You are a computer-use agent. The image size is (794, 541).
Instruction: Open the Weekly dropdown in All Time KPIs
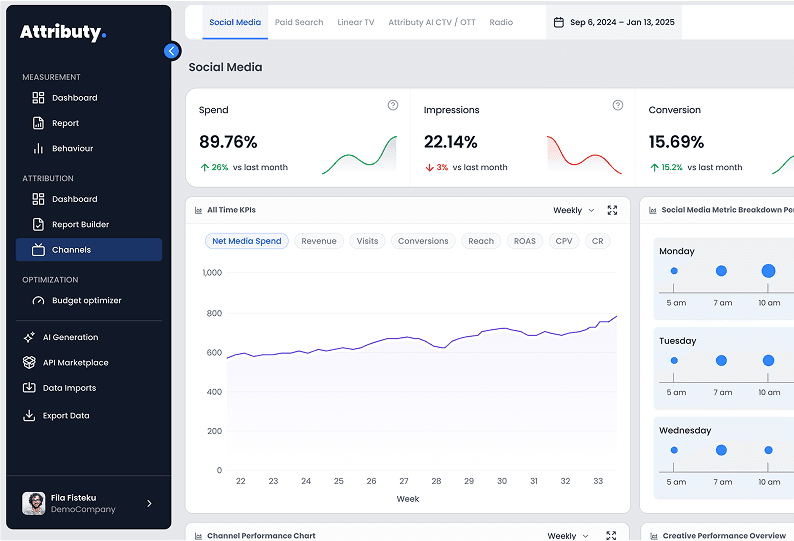[x=574, y=211]
